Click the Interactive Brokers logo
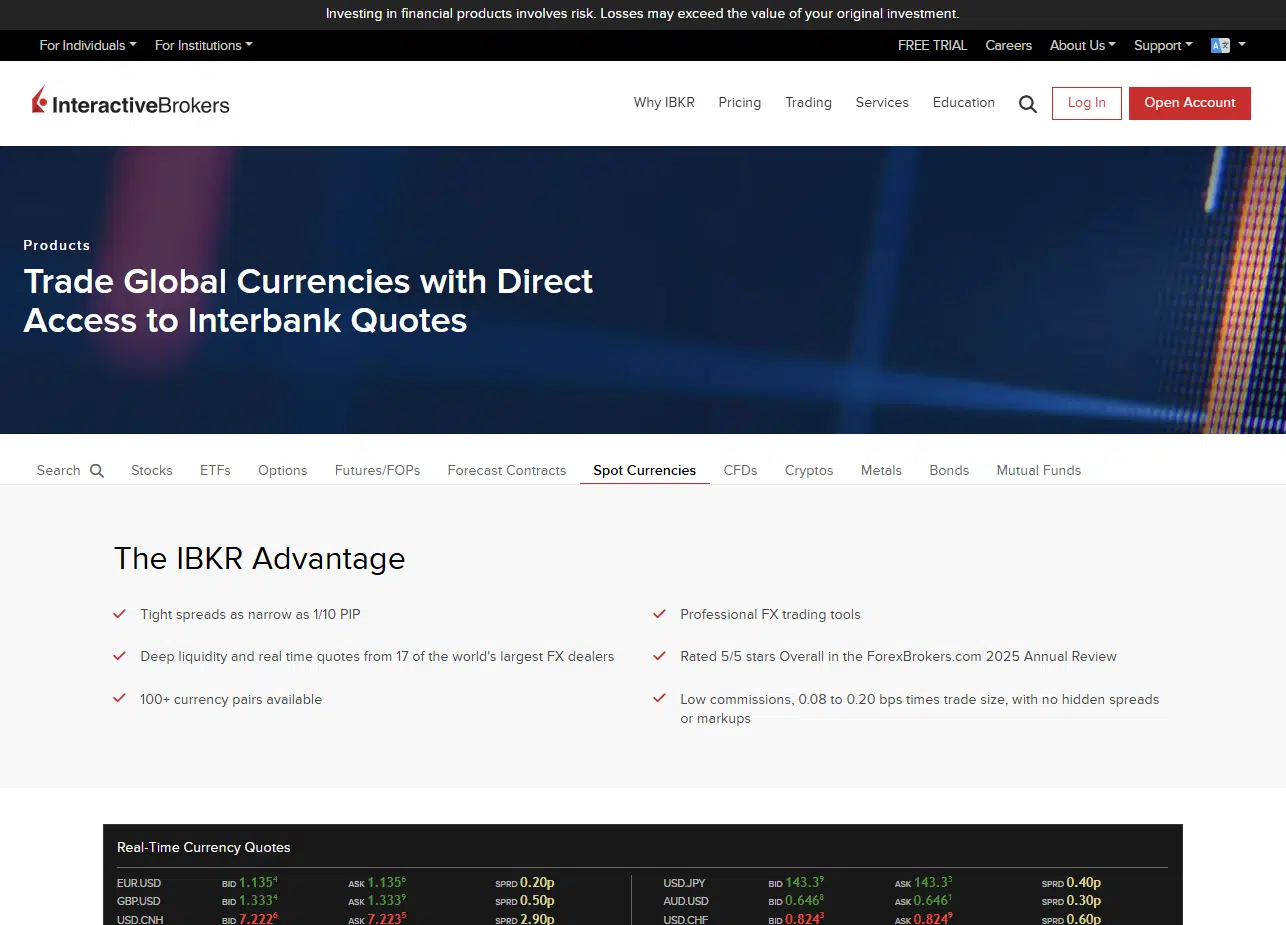1286x925 pixels. pos(131,101)
